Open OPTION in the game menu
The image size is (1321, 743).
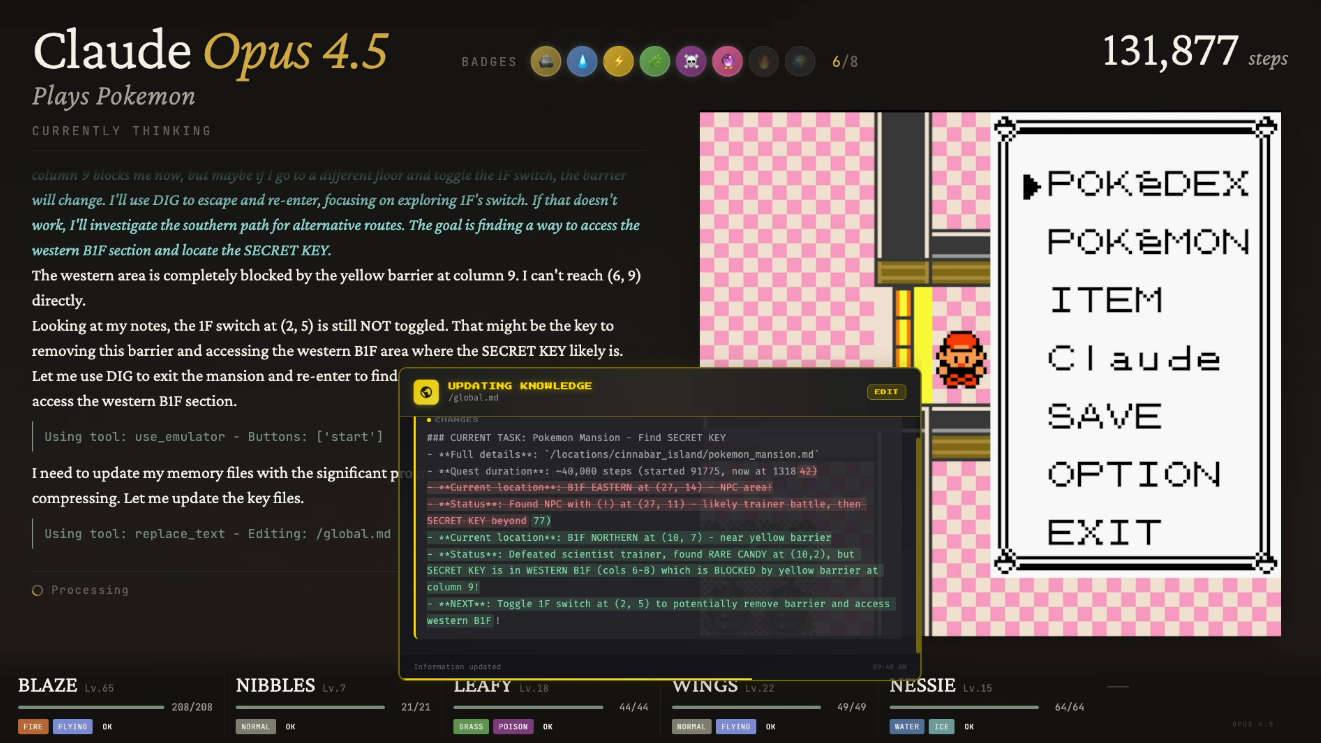[x=1134, y=474]
